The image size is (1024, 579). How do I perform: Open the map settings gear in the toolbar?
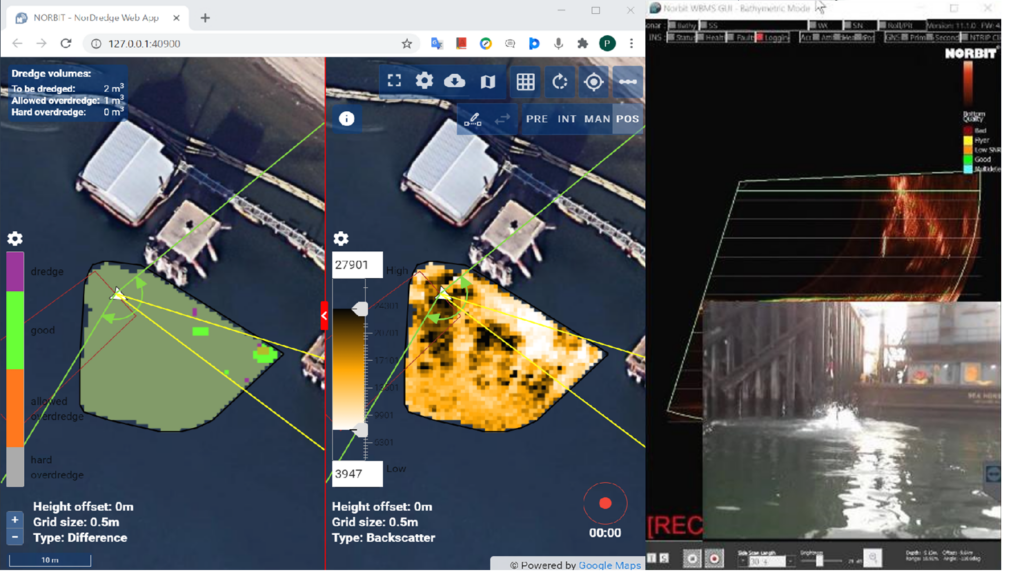point(427,81)
